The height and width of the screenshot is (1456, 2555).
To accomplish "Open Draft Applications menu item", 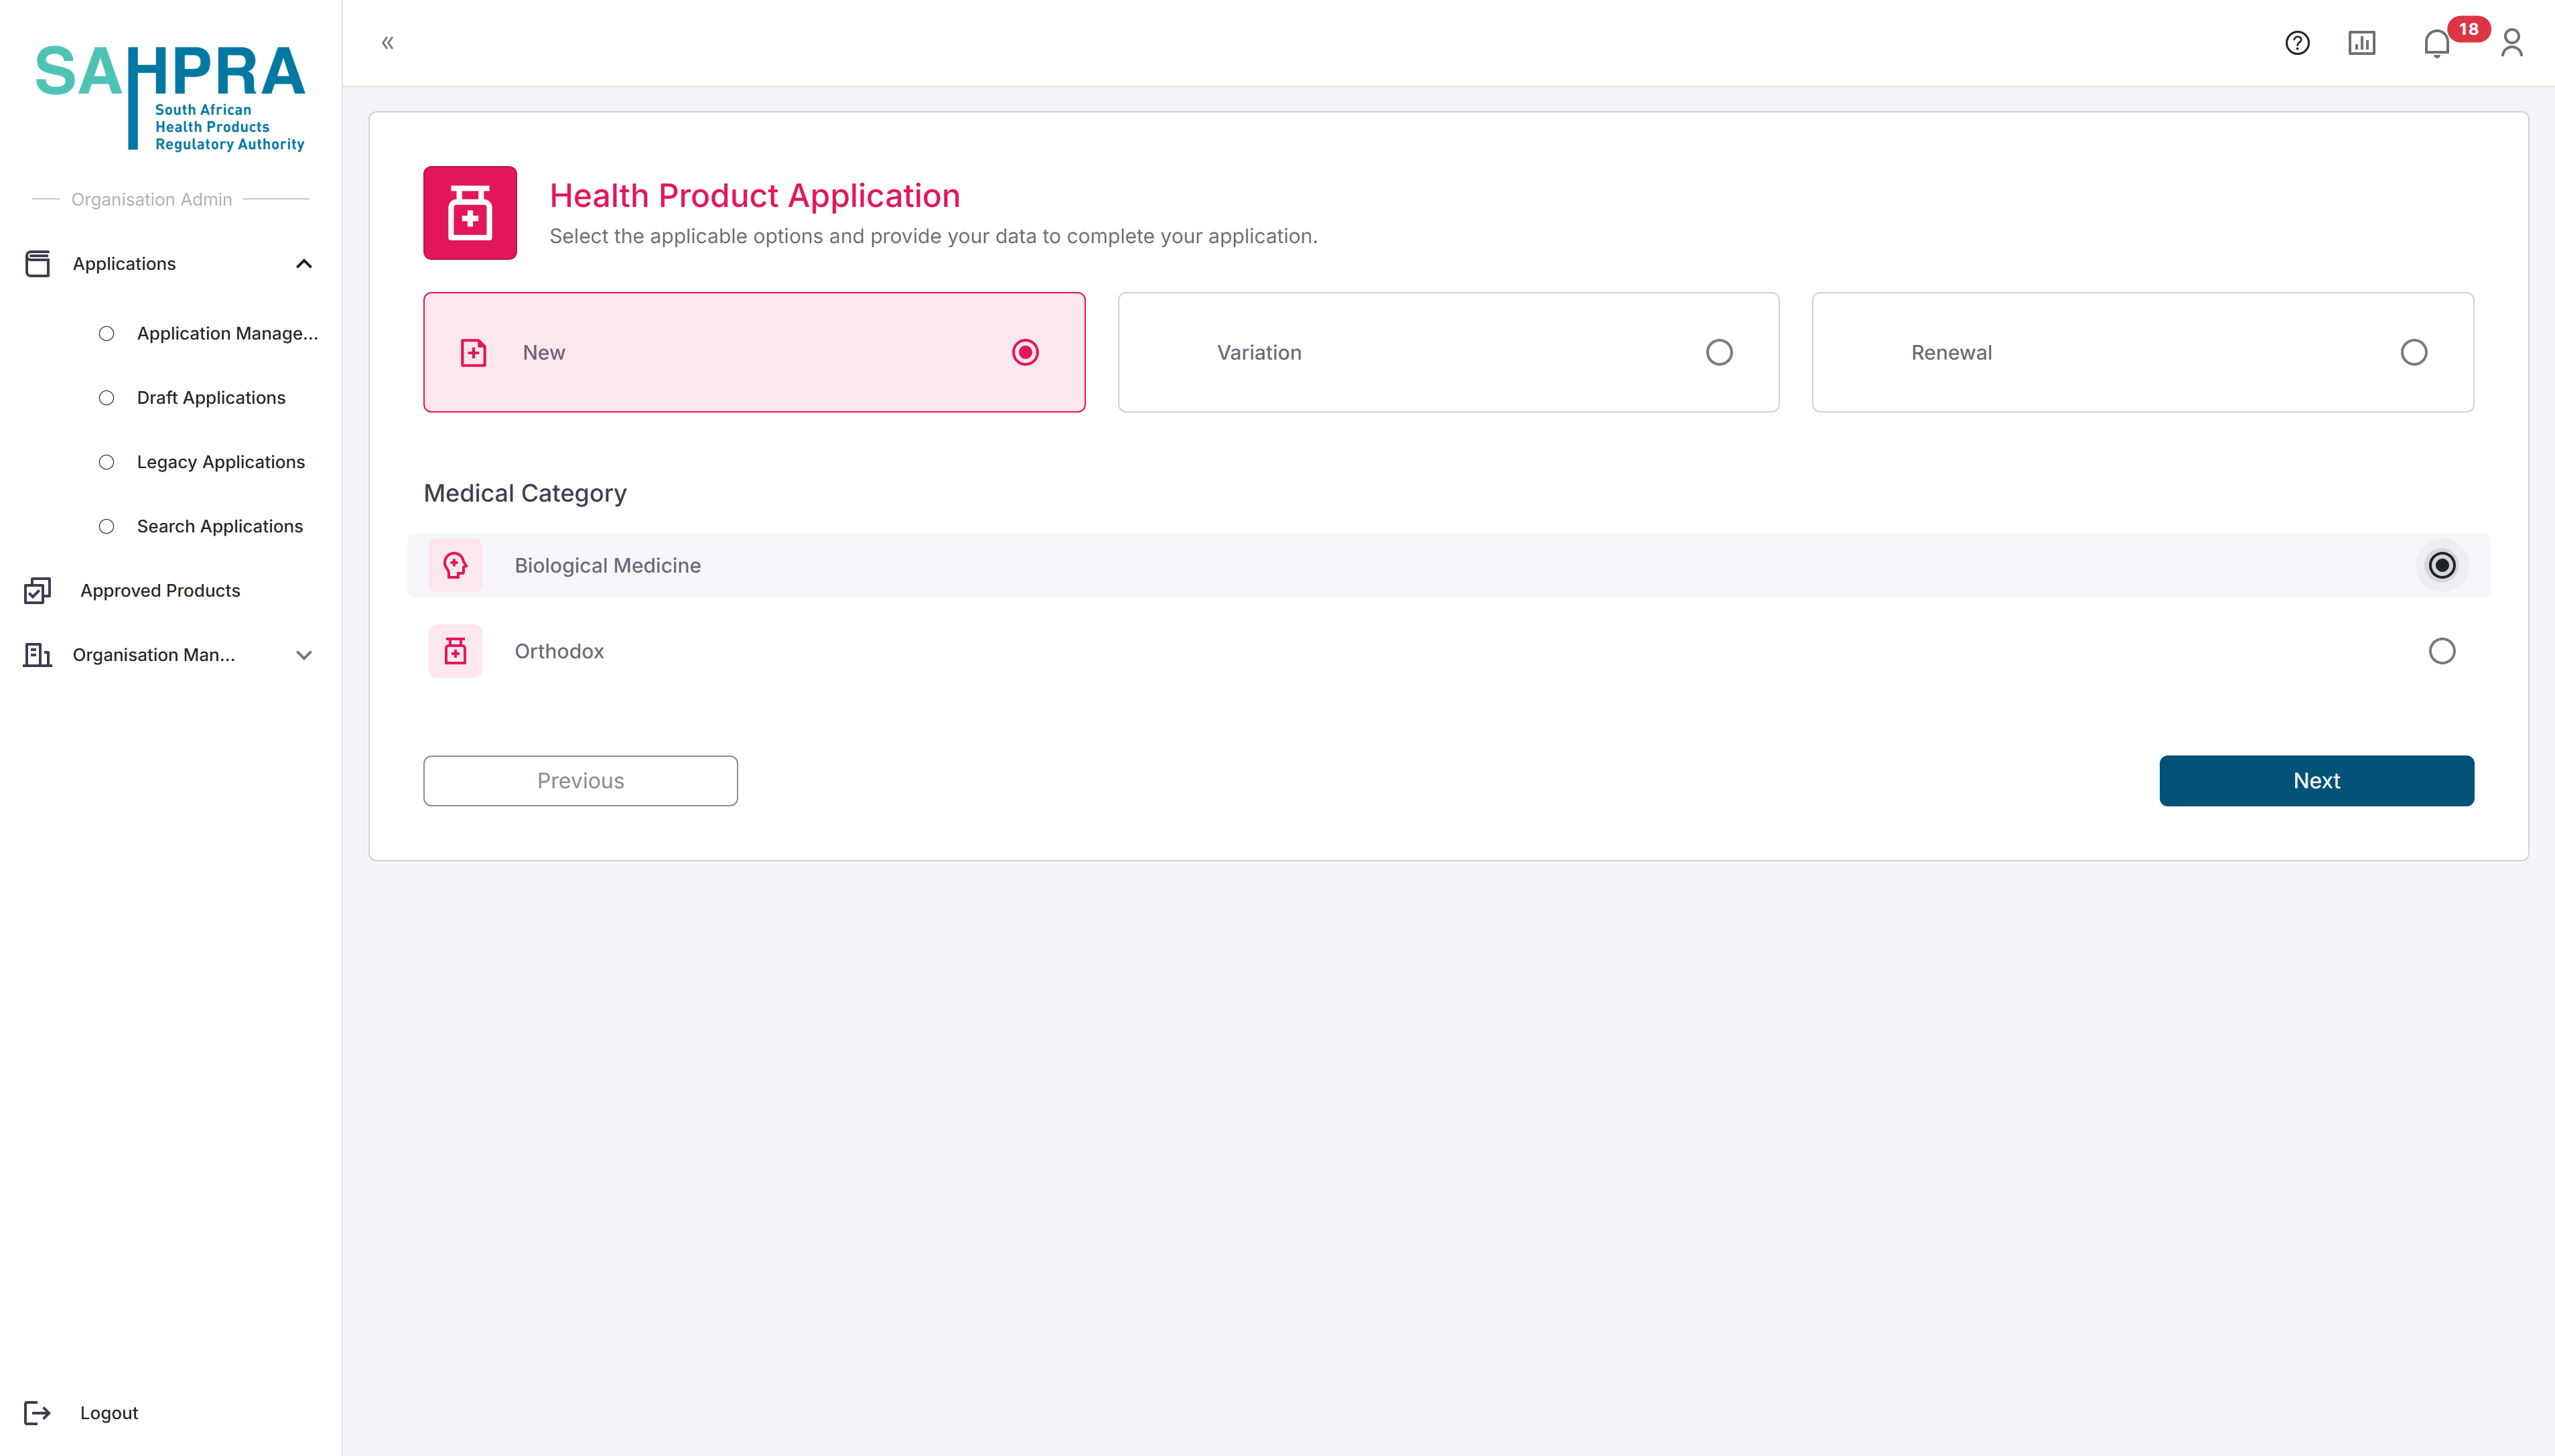I will 210,398.
